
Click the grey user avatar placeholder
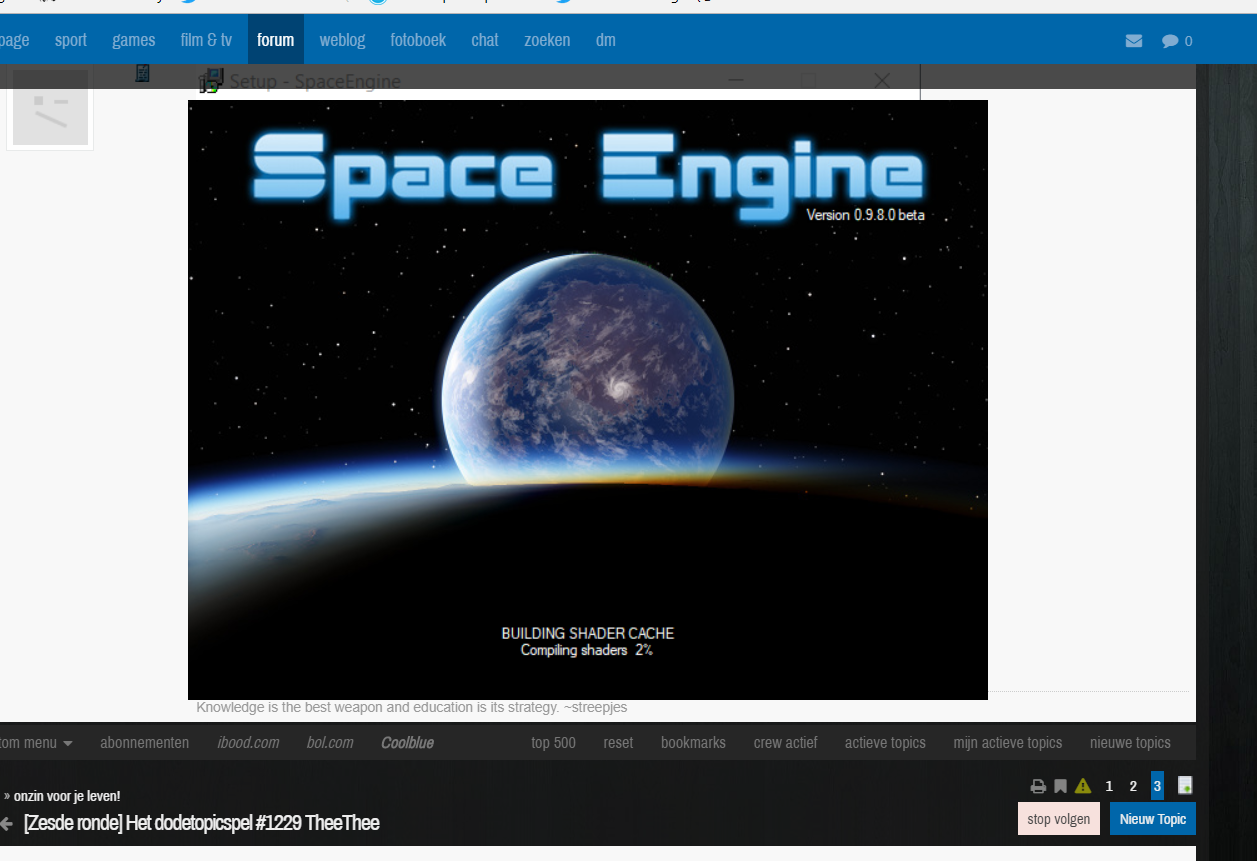tap(50, 108)
